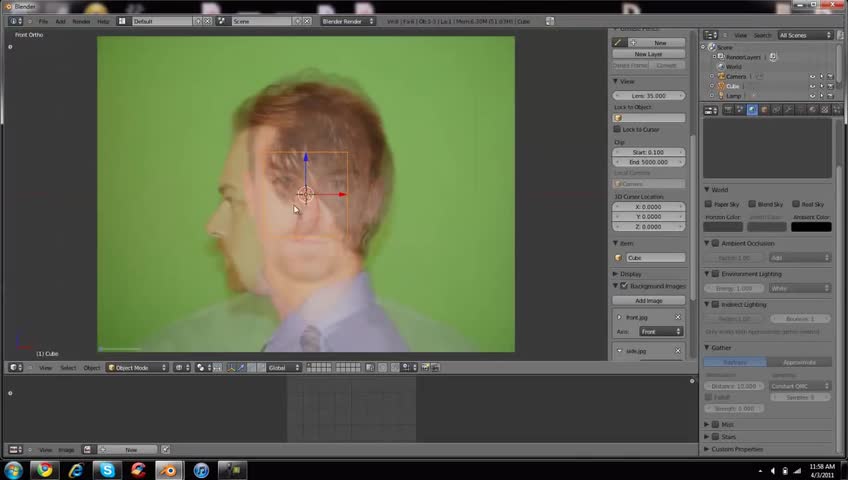Toggle fullscreen via header screen icon
Screen dimensions: 848x480
coord(550,21)
